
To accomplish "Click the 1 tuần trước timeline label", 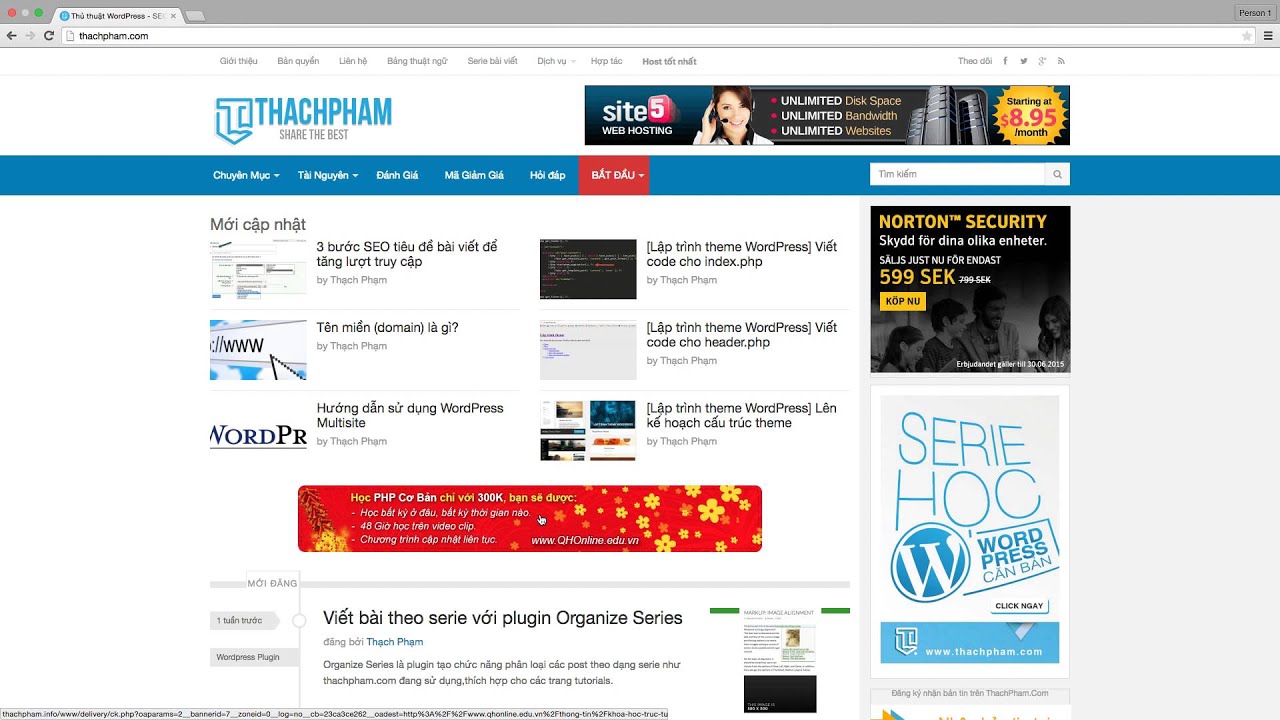I will pyautogui.click(x=246, y=621).
